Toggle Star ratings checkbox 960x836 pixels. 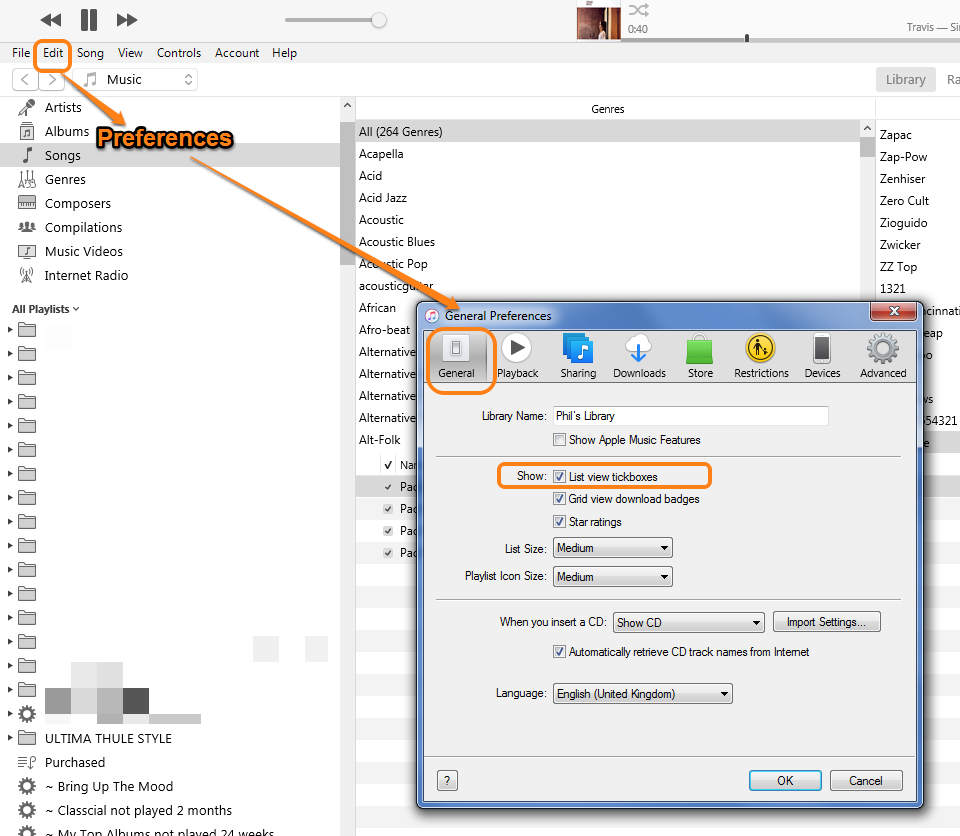click(559, 522)
